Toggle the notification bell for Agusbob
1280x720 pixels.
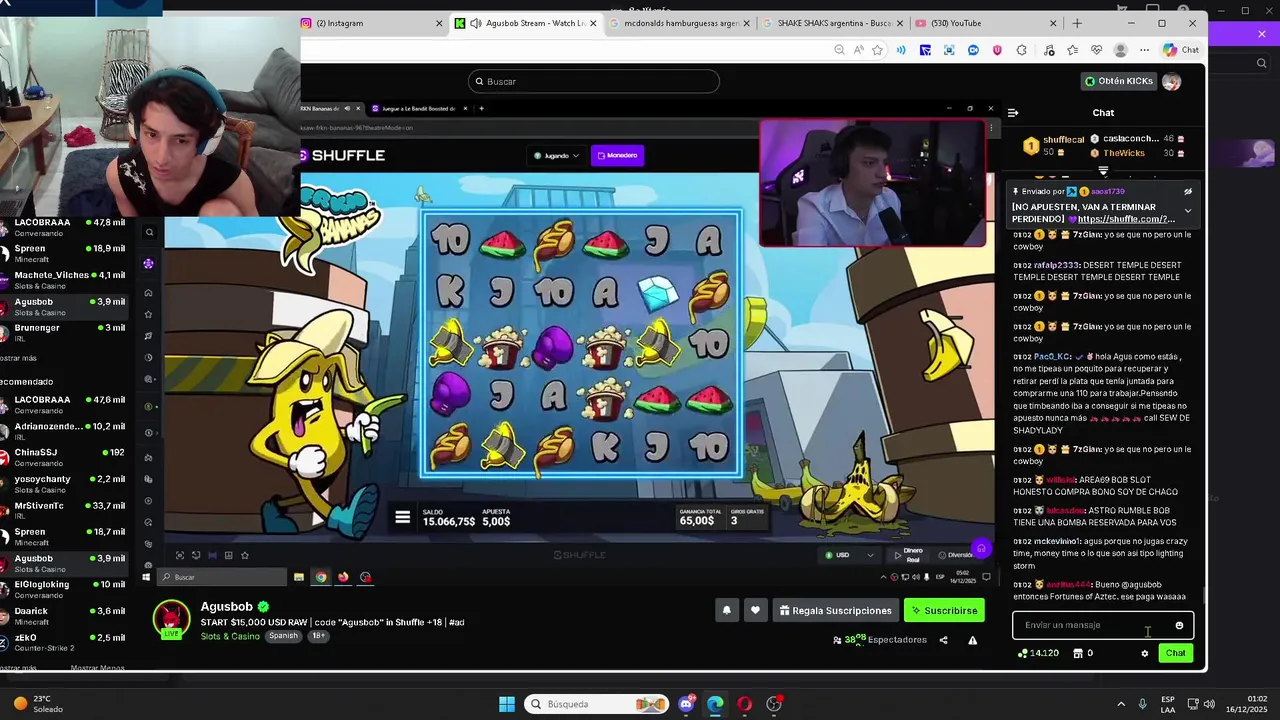[726, 610]
